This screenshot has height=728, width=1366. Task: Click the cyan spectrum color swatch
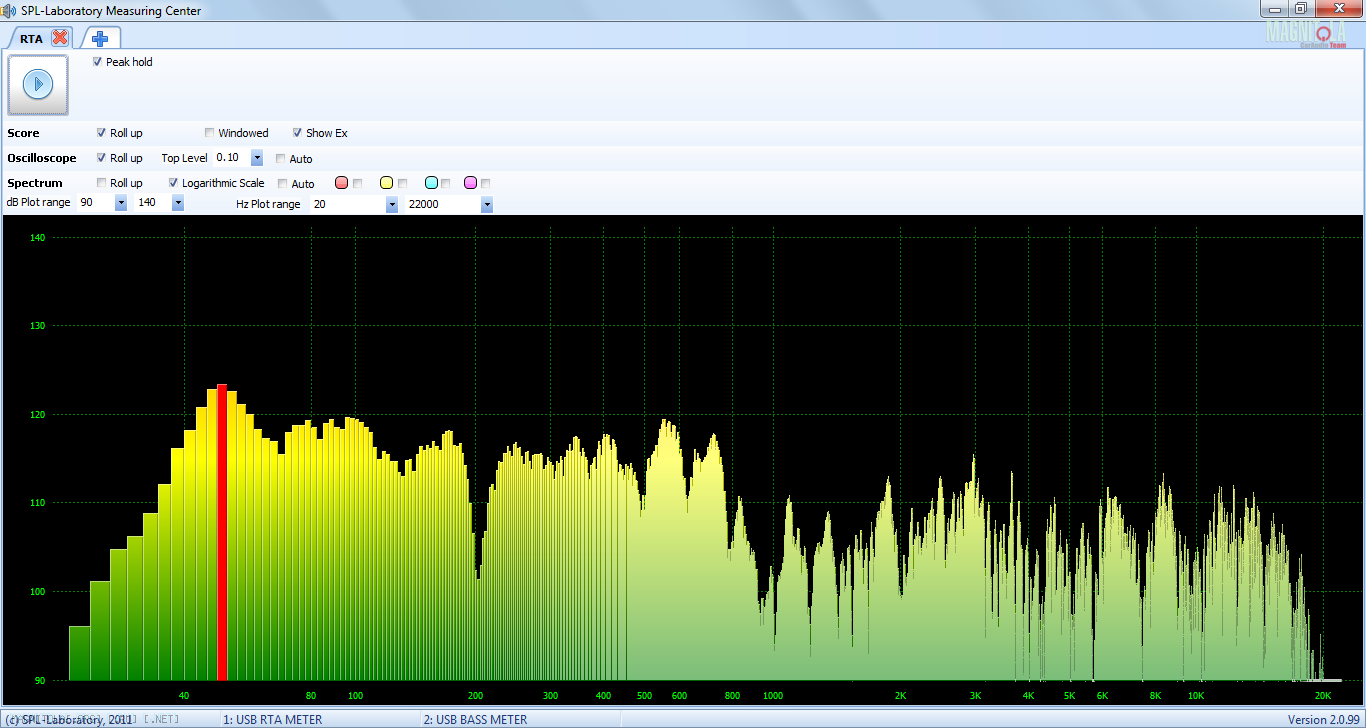(431, 183)
